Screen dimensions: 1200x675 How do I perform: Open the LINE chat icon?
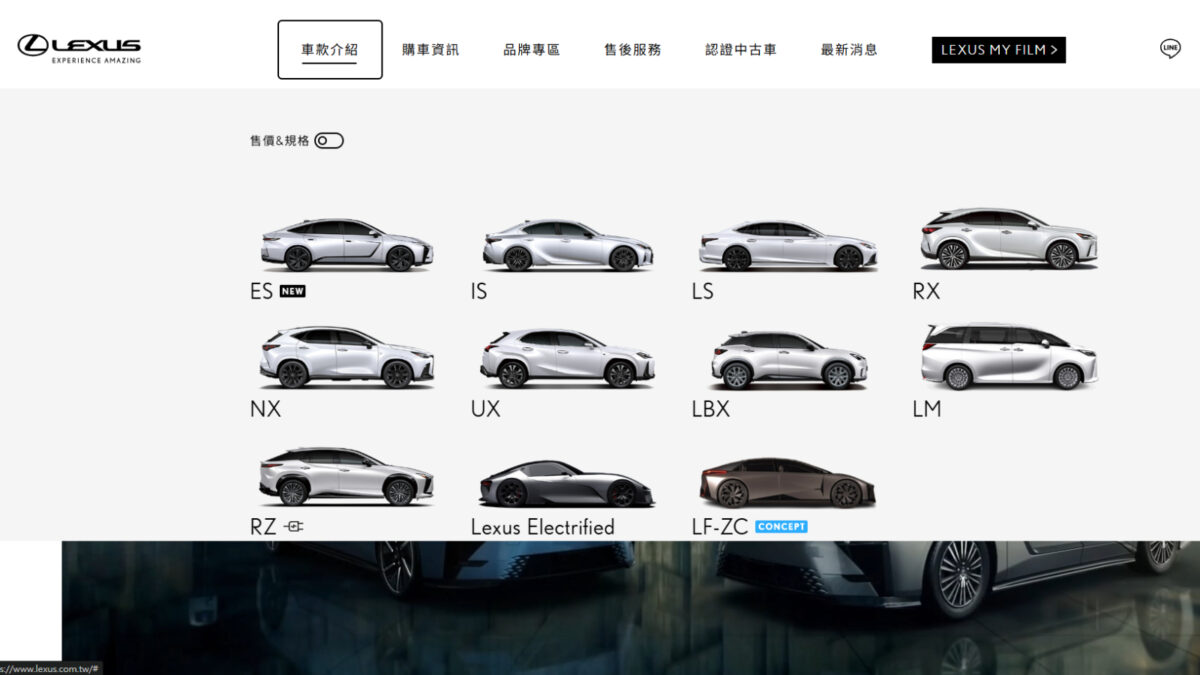(1170, 48)
